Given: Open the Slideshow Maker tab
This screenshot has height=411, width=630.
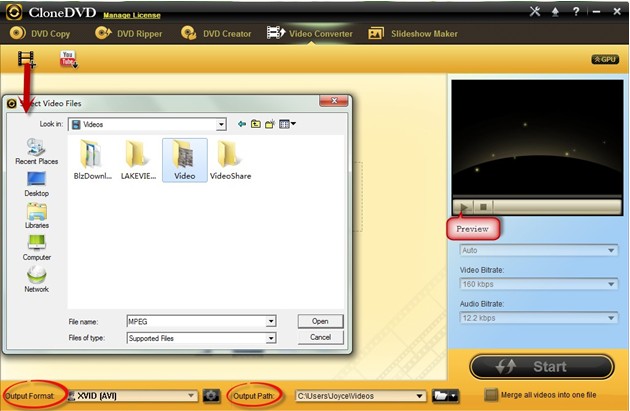Looking at the screenshot, I should tap(413, 33).
